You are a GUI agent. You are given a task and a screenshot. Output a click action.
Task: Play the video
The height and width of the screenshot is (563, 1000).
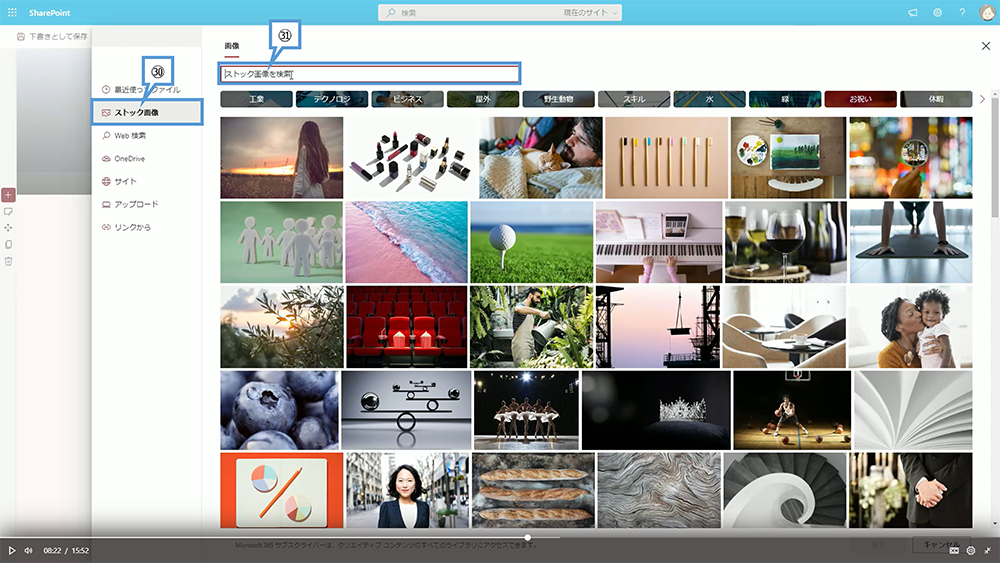coord(11,550)
